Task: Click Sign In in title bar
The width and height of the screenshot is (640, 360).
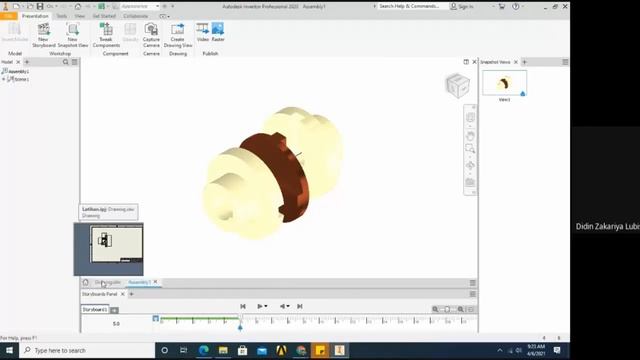Action: [x=462, y=6]
